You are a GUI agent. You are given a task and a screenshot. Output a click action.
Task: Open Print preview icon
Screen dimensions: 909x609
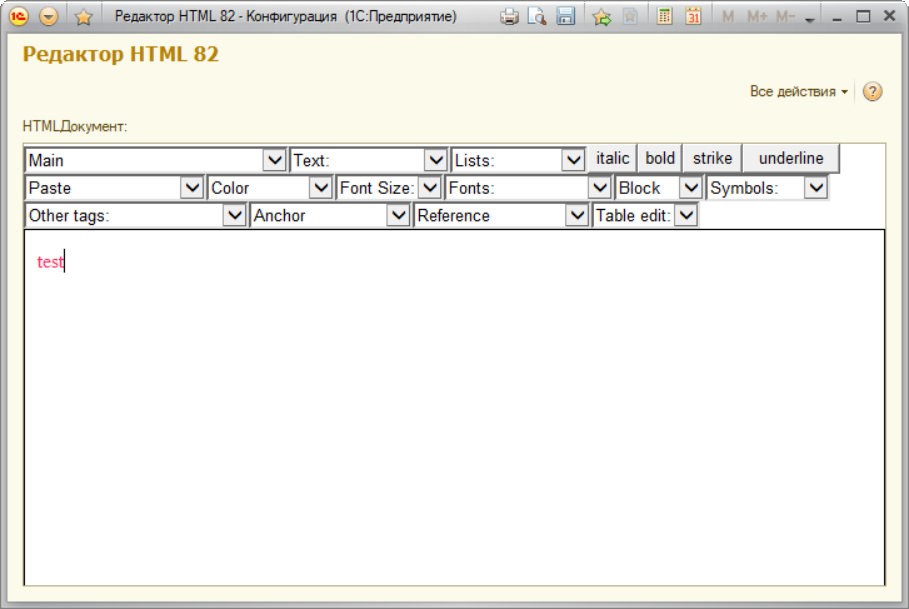pyautogui.click(x=537, y=17)
